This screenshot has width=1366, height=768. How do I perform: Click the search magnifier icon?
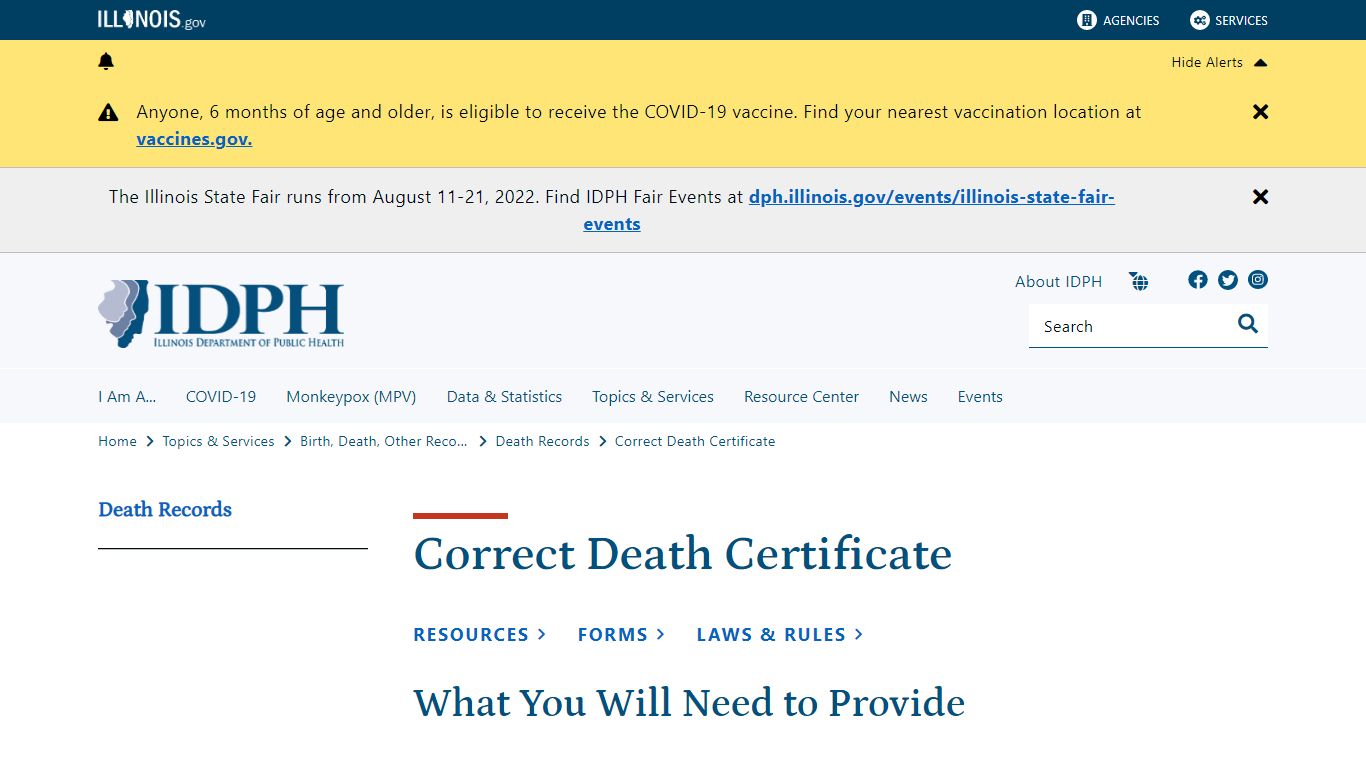coord(1247,324)
